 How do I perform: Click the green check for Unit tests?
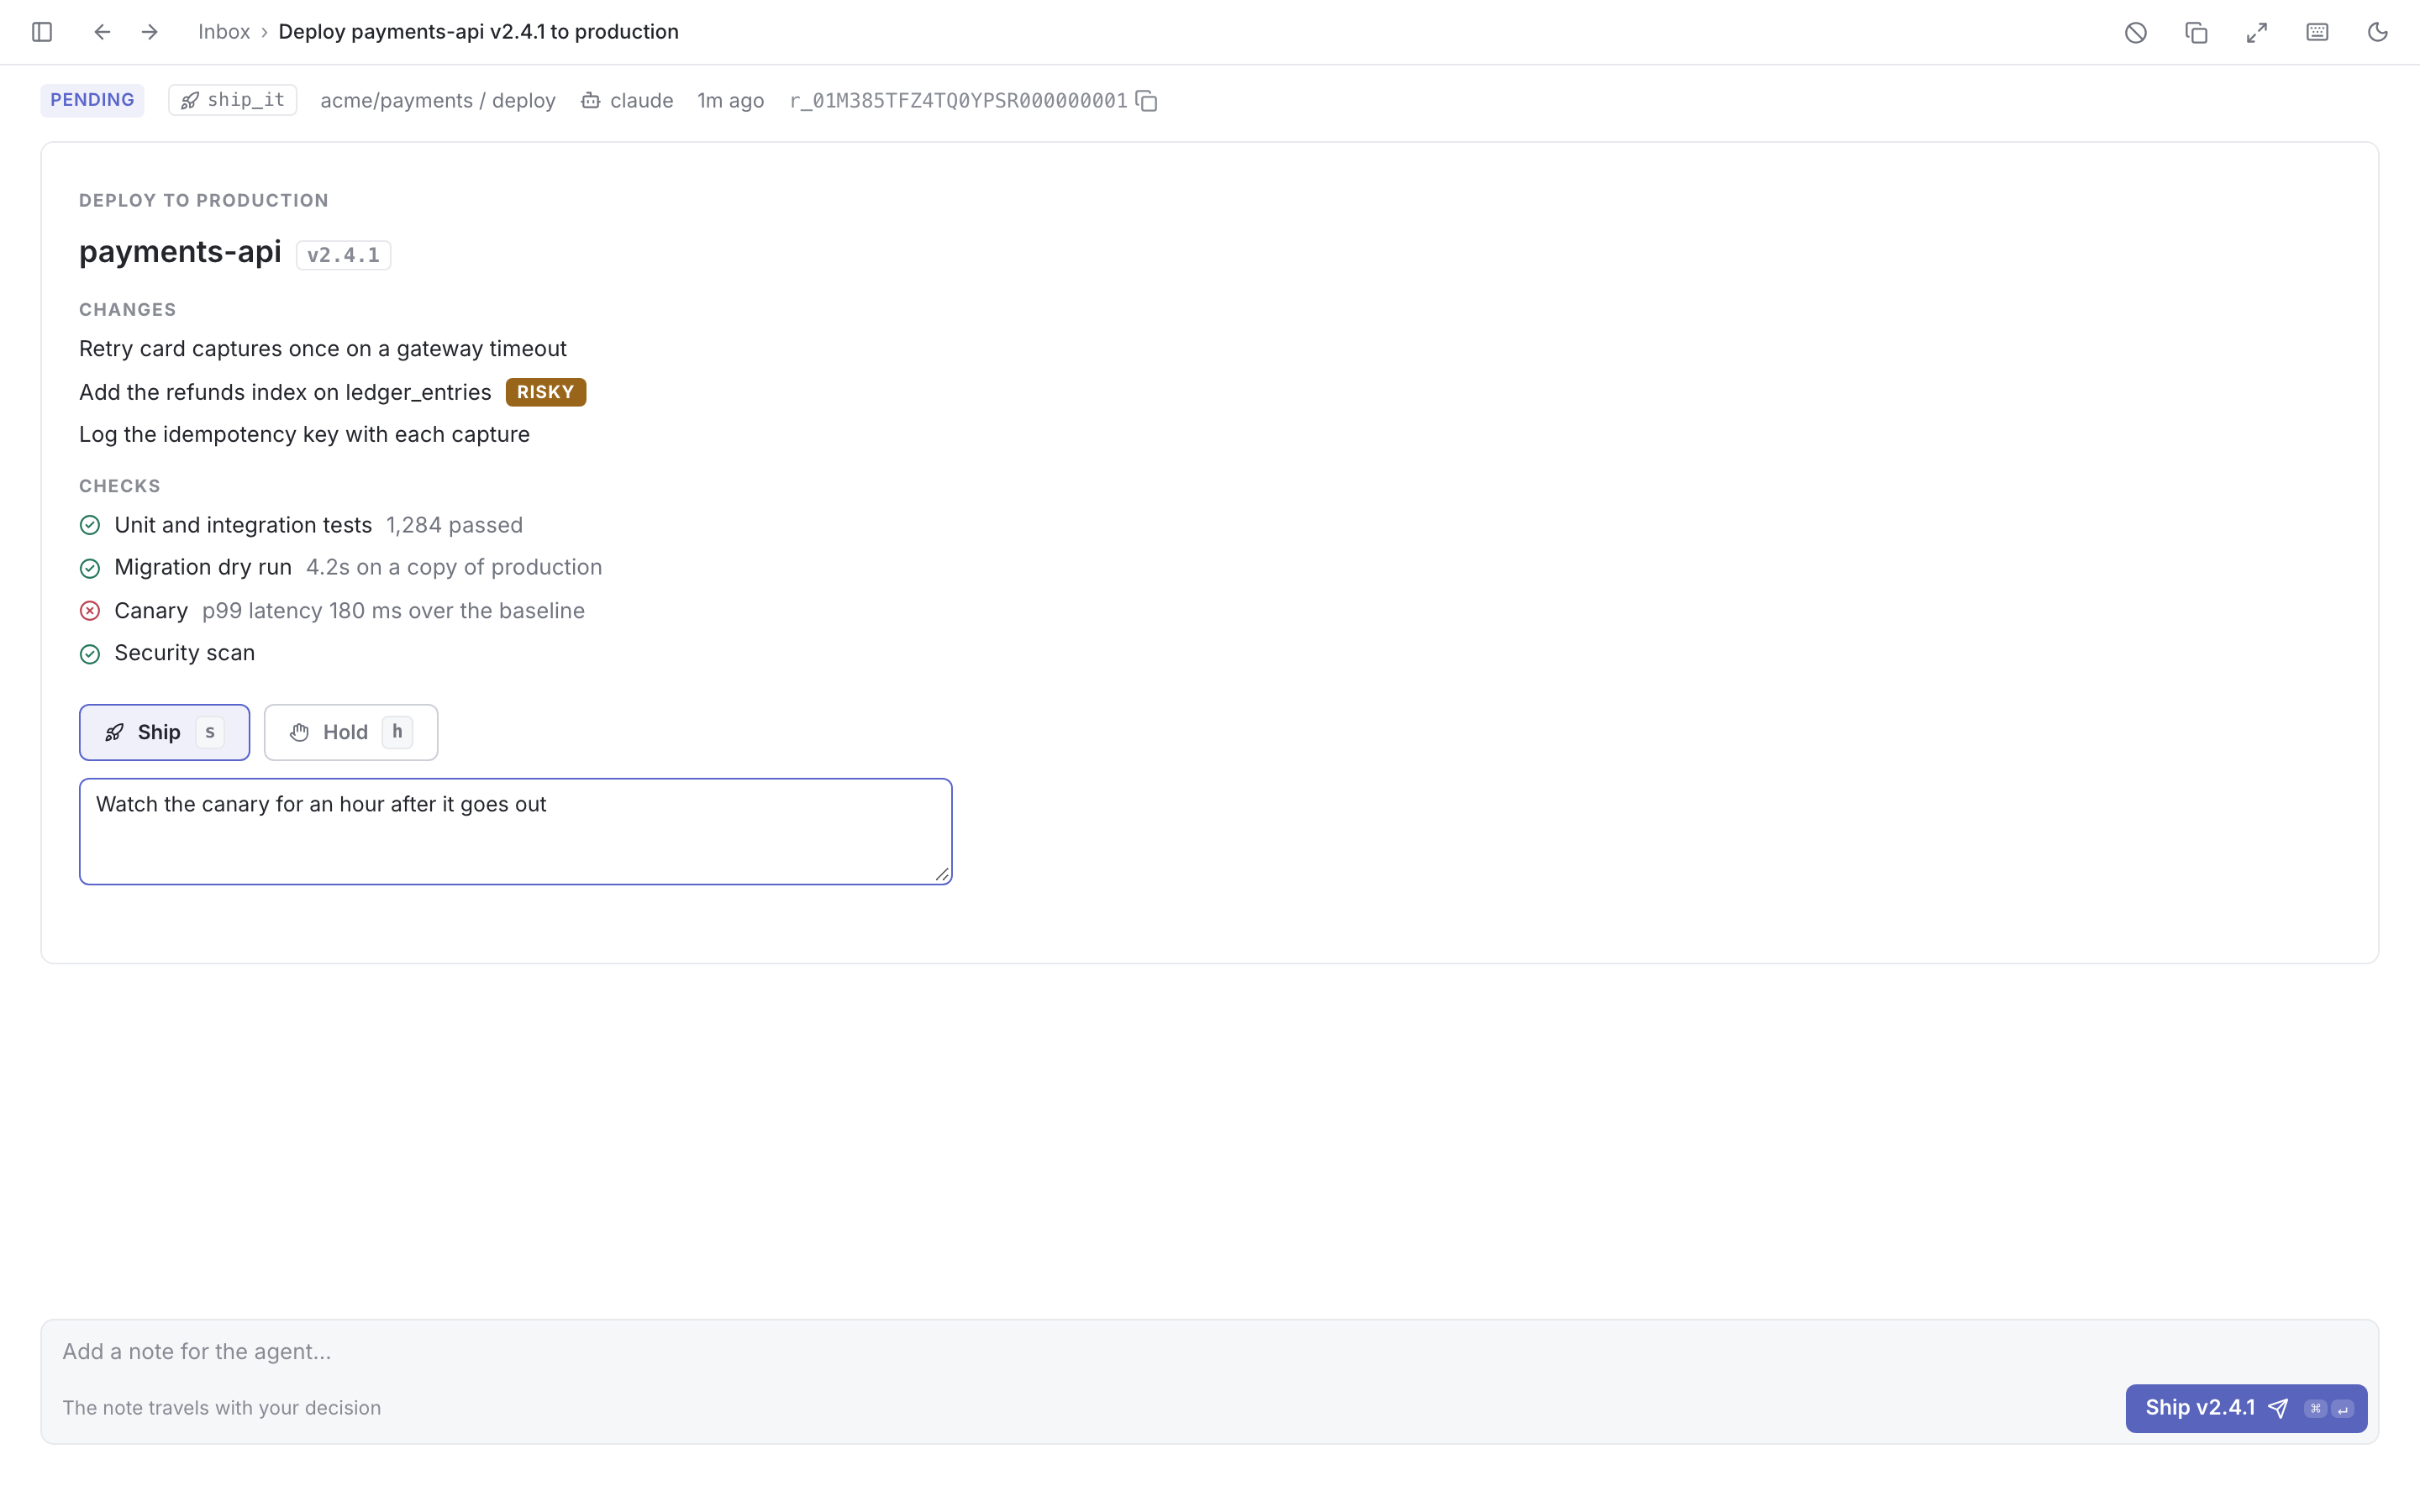click(90, 525)
